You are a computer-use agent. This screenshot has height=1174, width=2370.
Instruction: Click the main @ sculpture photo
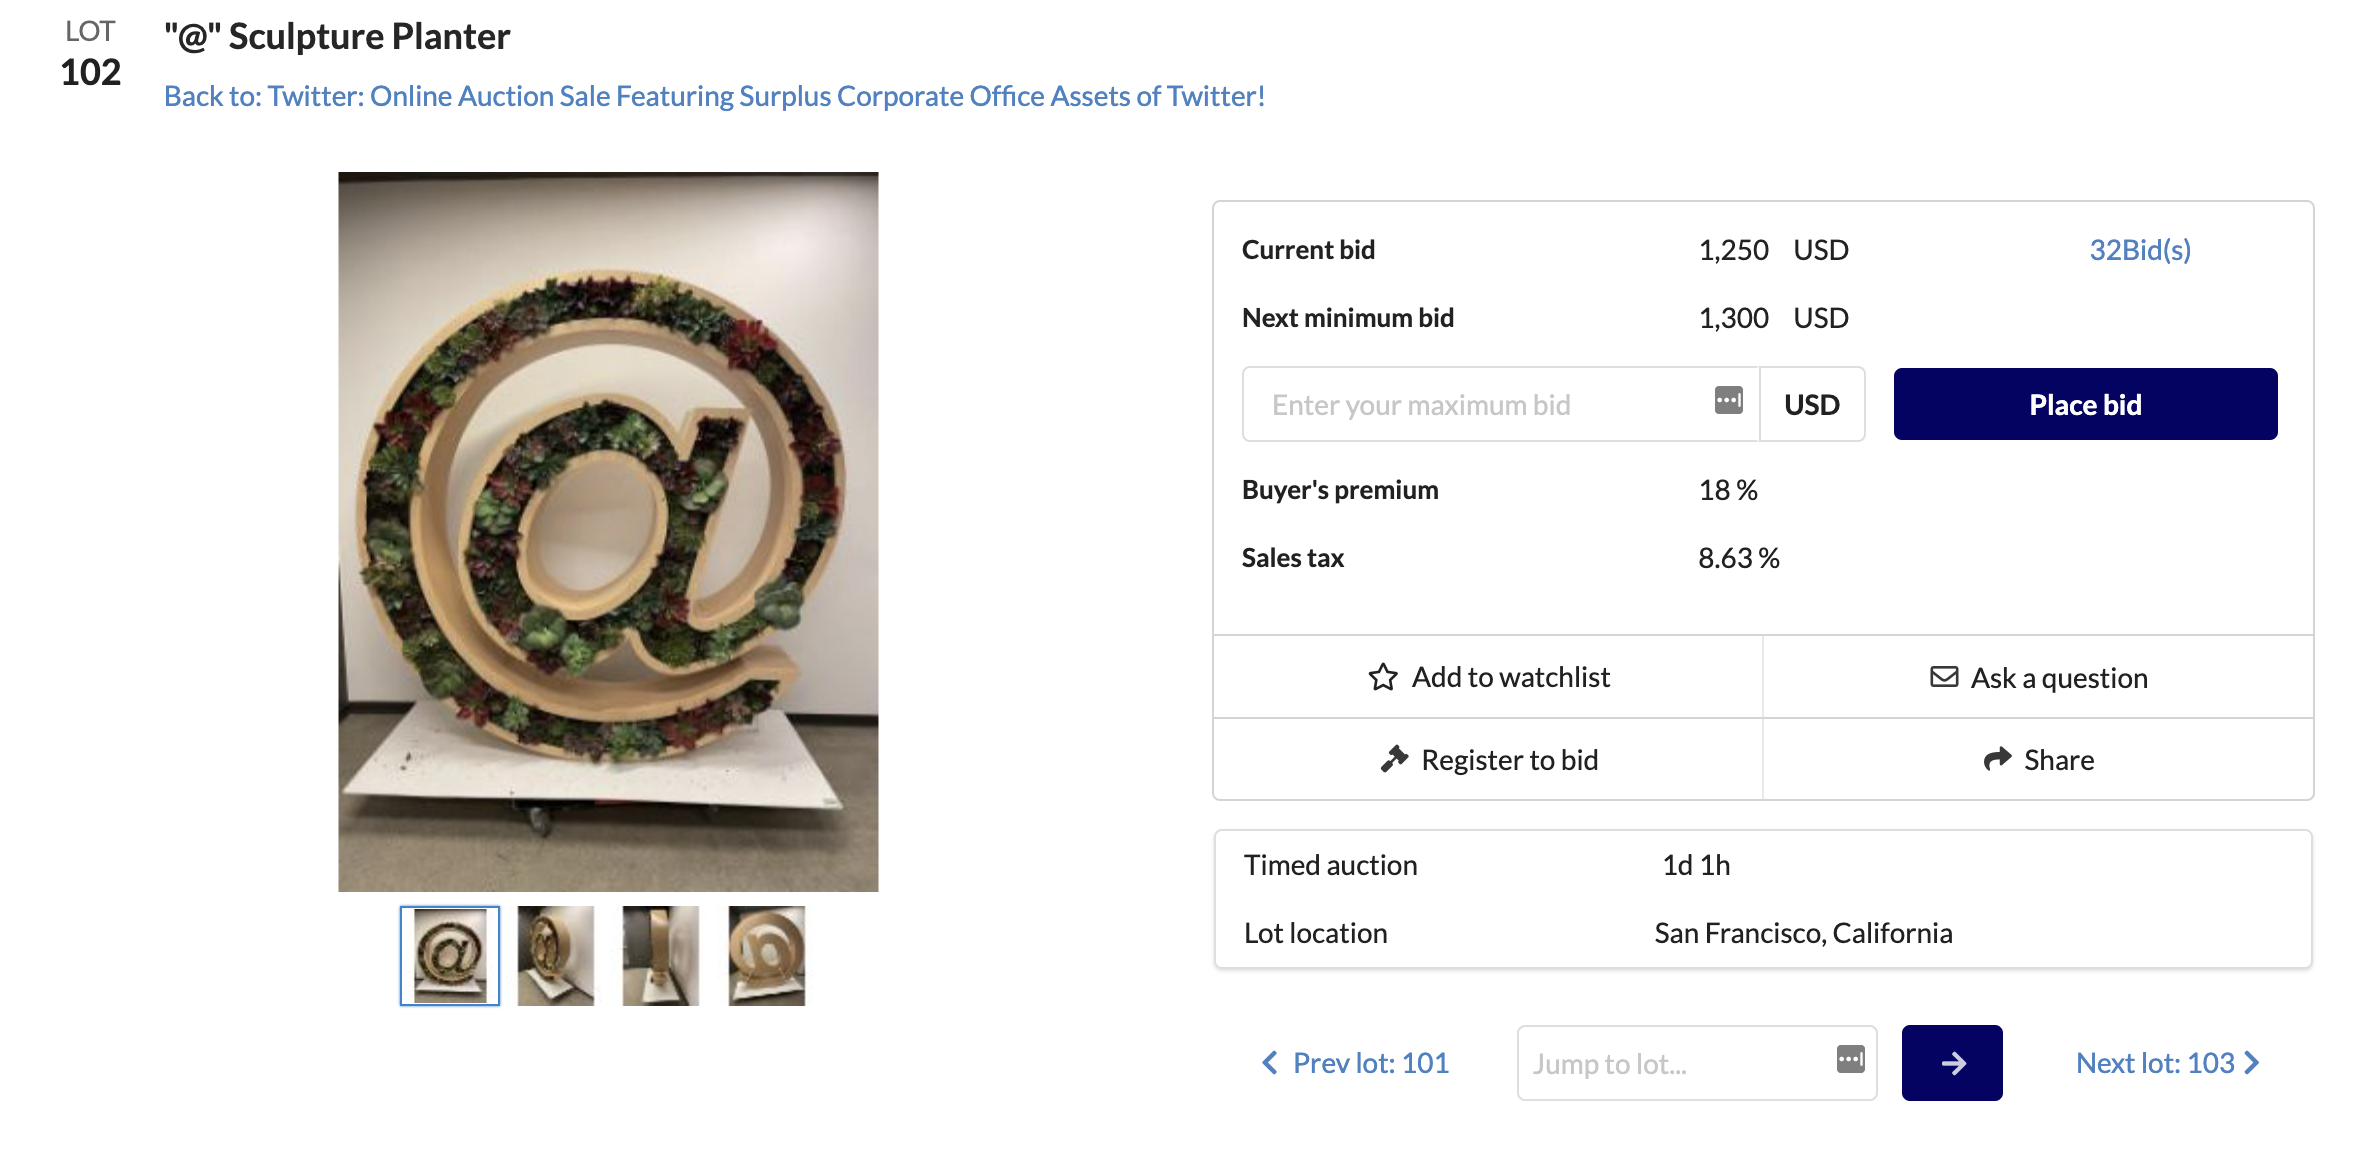[x=608, y=531]
